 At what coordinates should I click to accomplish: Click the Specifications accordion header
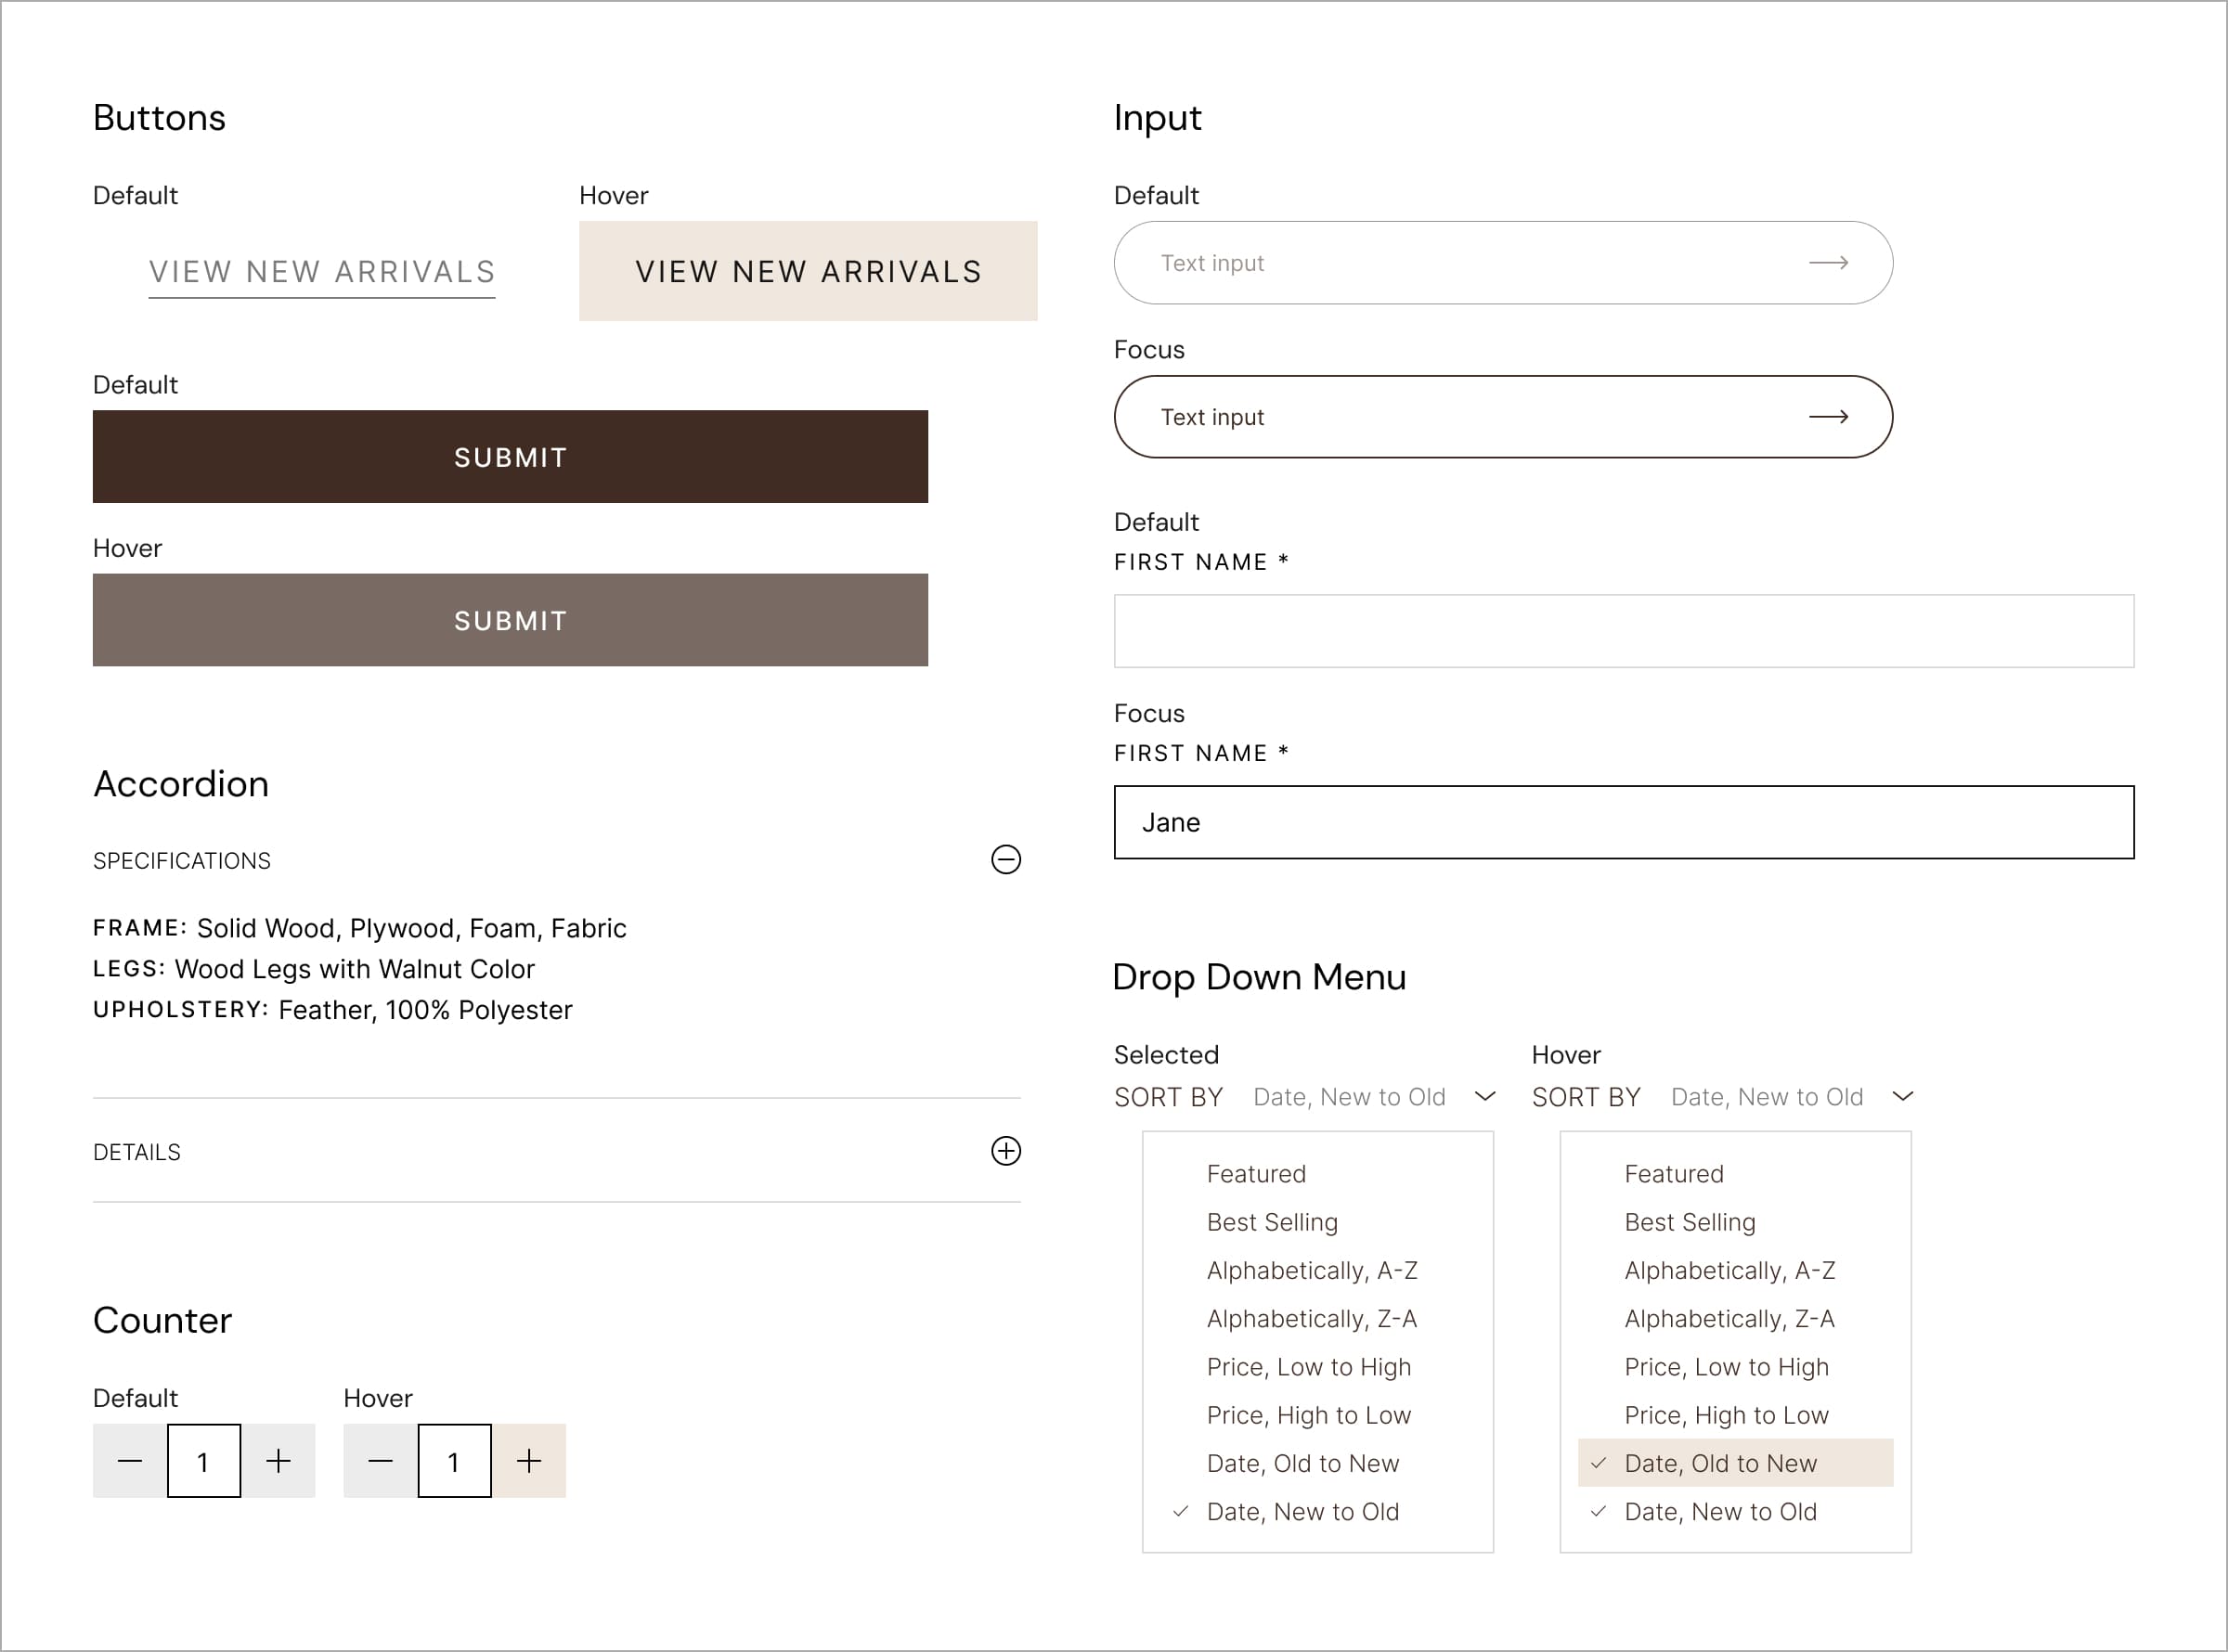pos(557,861)
